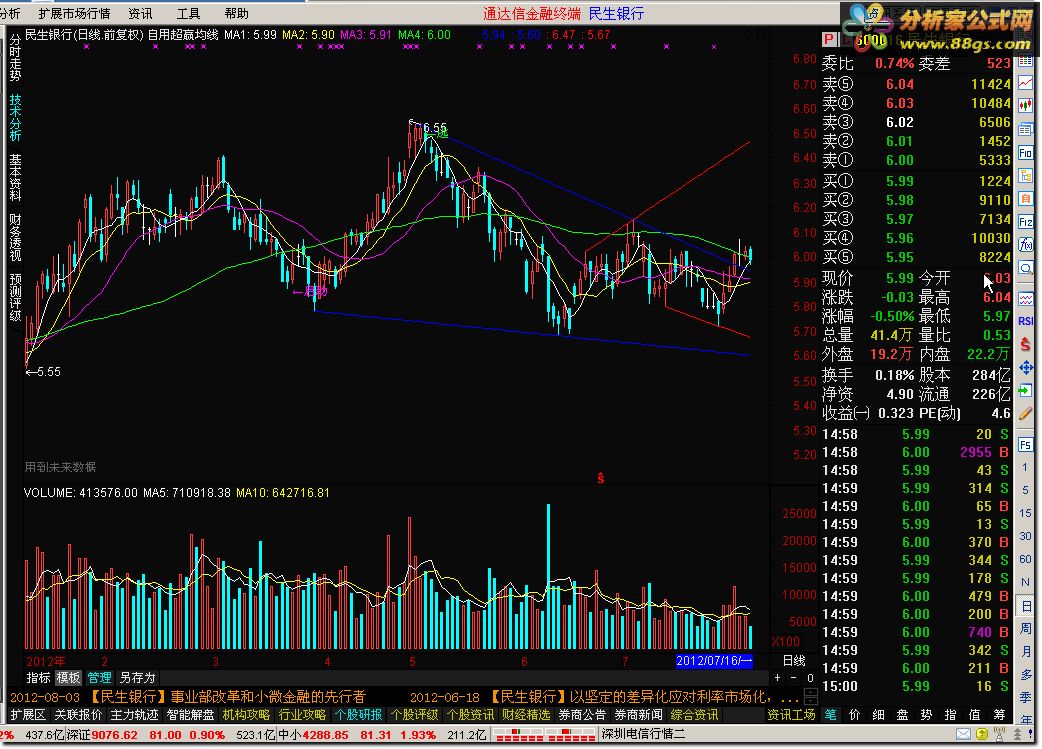This screenshot has height=749, width=1042.
Task: Click the candlestick chart icon
Action: (x=1026, y=105)
